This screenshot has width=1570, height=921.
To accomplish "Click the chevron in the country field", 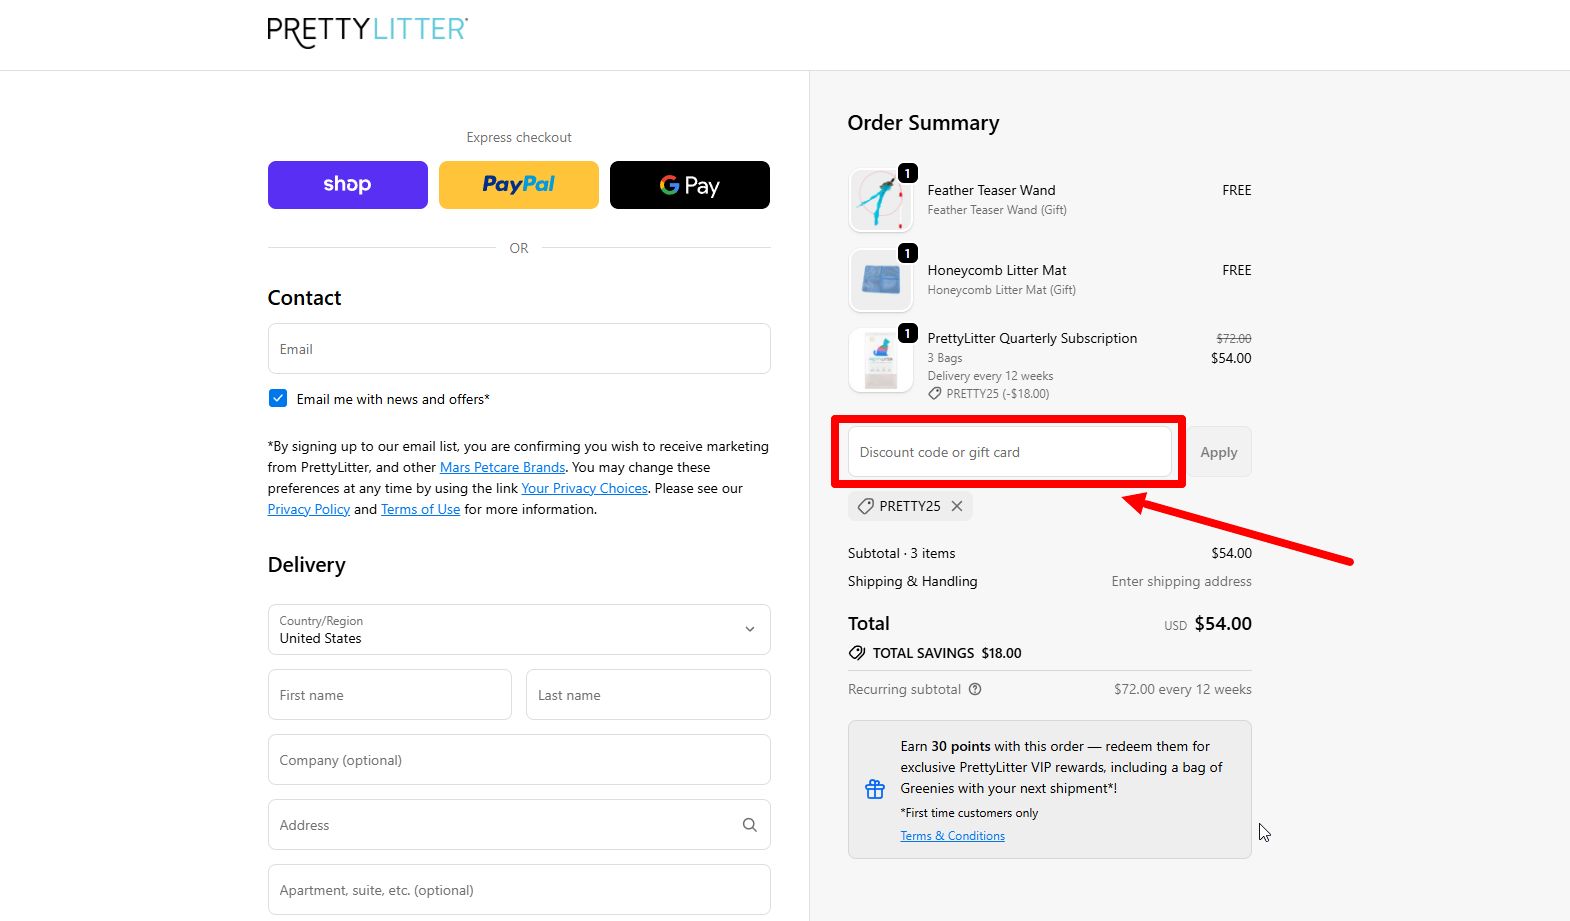I will click(x=749, y=629).
